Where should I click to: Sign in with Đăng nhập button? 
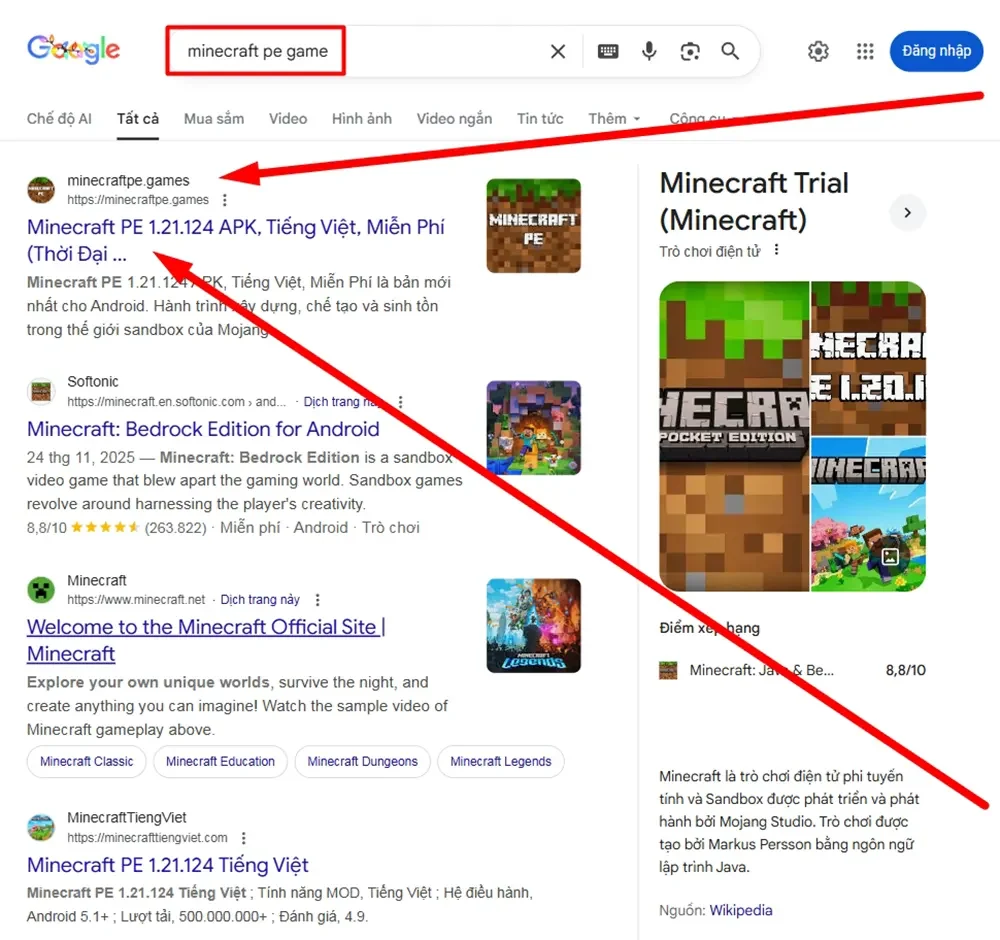click(936, 51)
